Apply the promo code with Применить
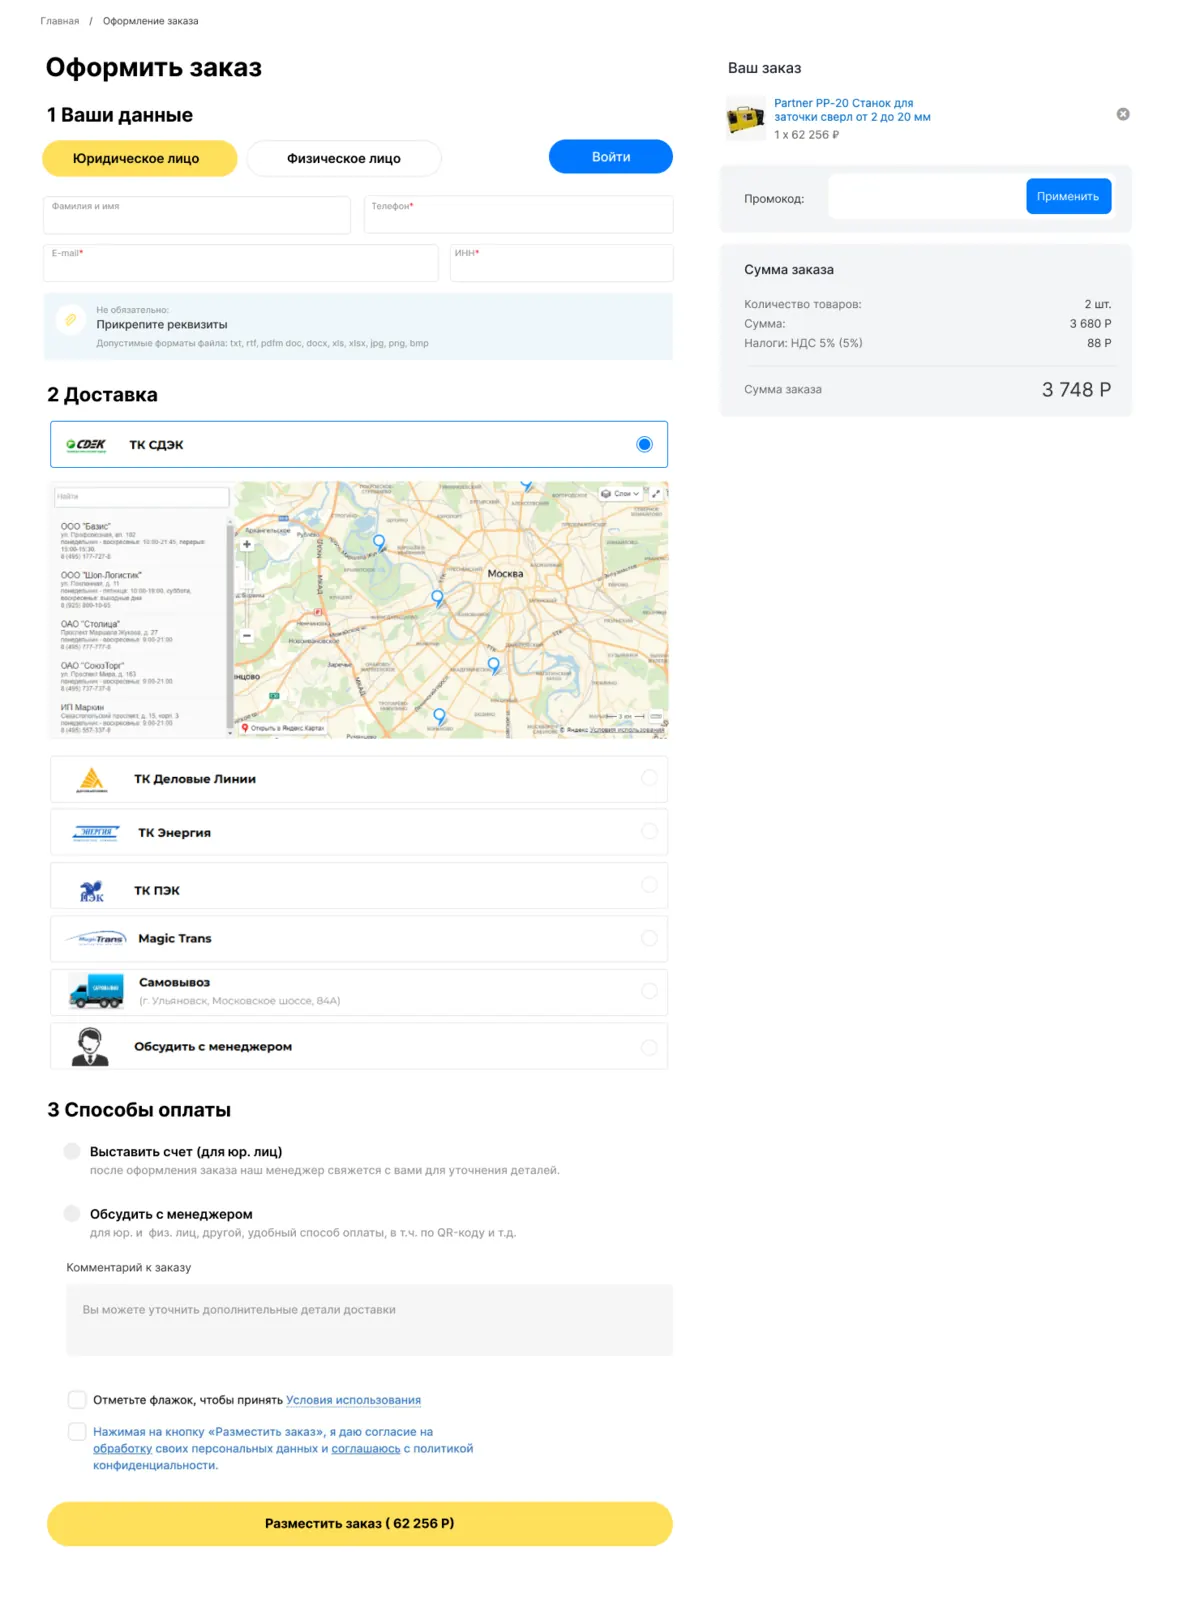1200x1616 pixels. (x=1068, y=197)
